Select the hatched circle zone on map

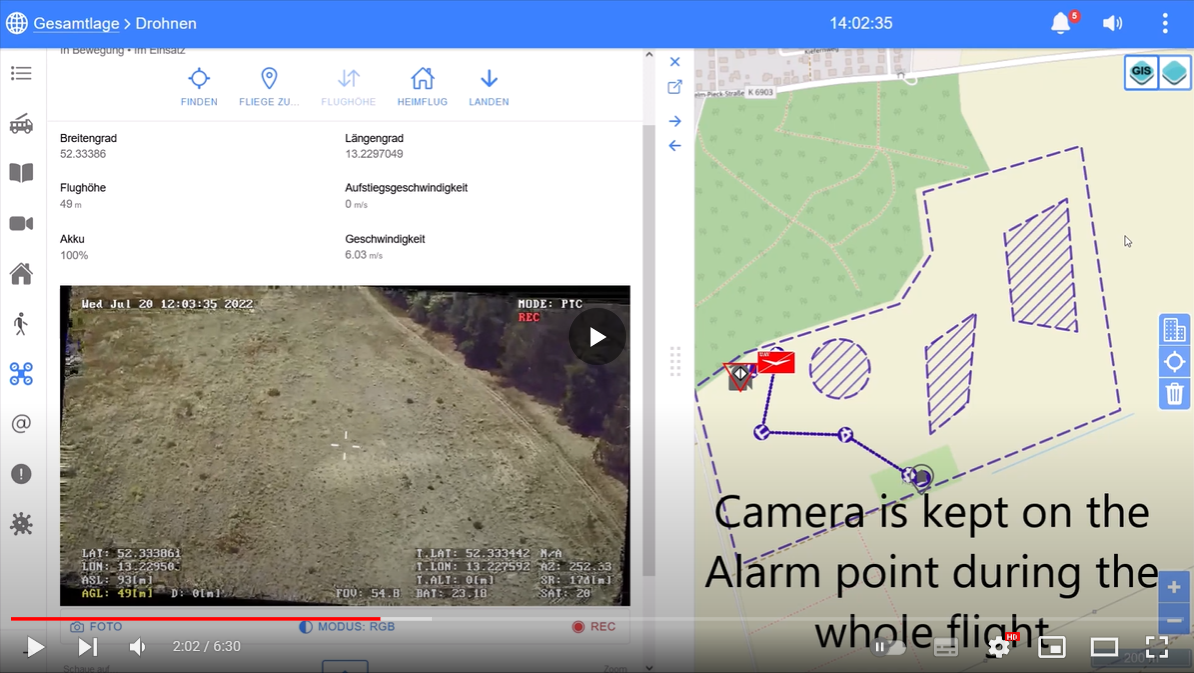839,368
